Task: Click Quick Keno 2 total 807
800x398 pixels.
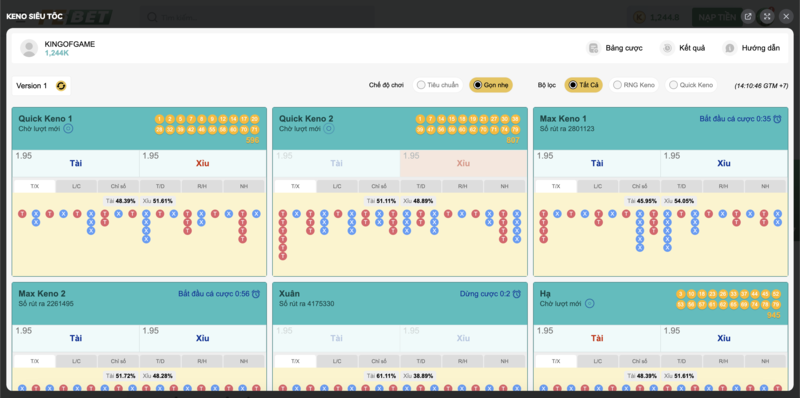Action: (x=513, y=140)
